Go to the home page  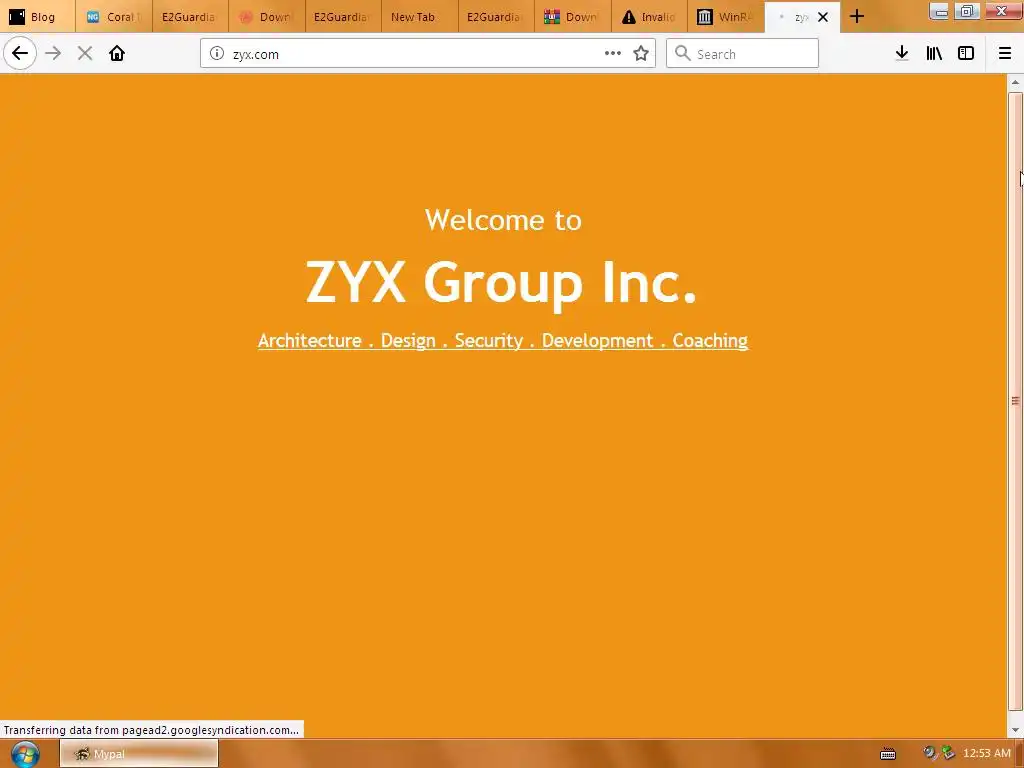coord(117,54)
